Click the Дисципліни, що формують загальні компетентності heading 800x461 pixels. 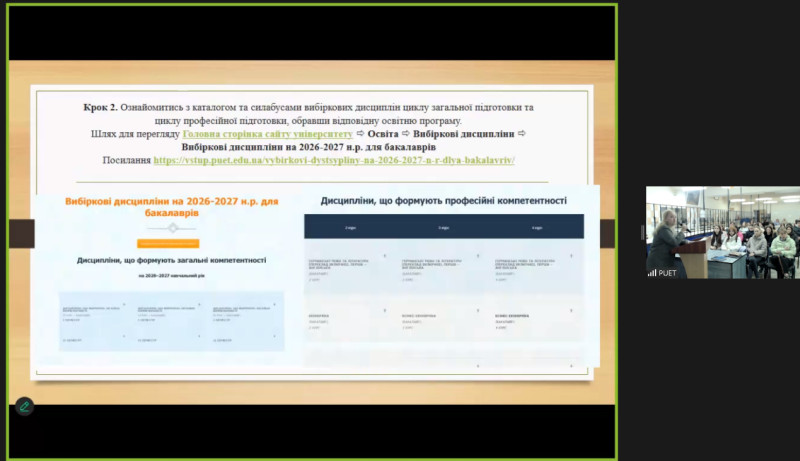point(170,260)
